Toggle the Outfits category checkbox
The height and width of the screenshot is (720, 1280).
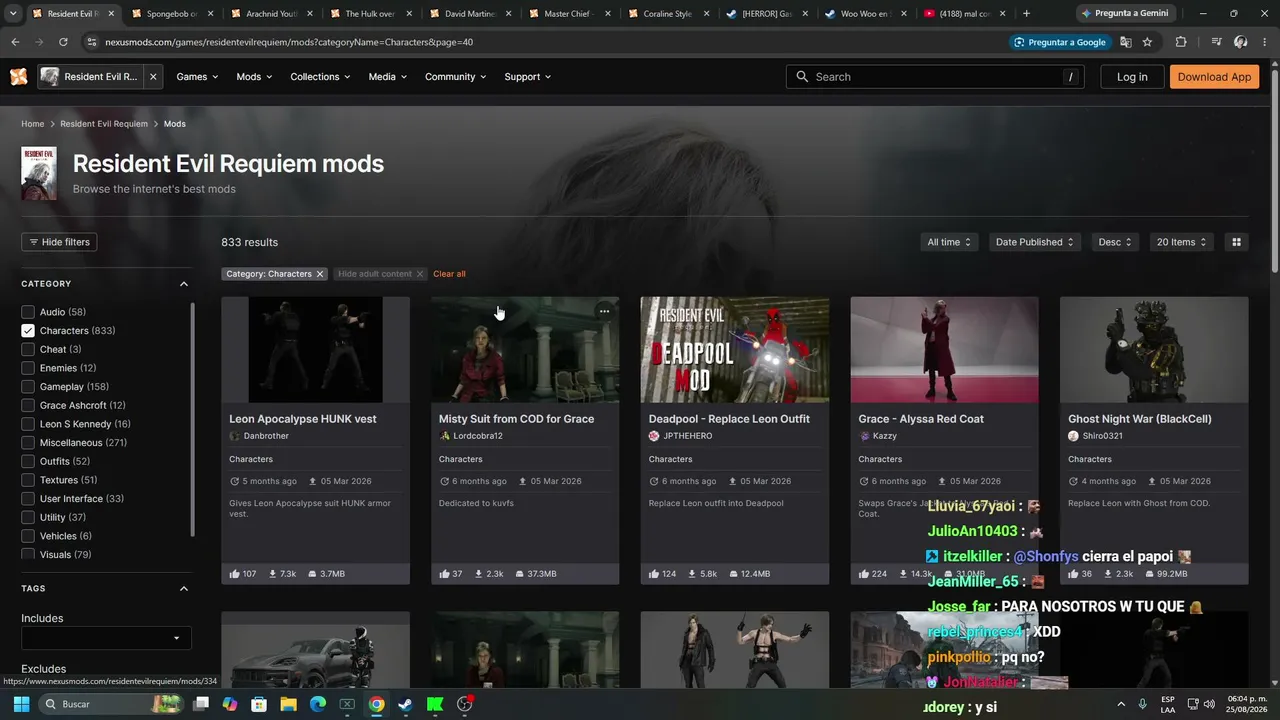[x=28, y=461]
